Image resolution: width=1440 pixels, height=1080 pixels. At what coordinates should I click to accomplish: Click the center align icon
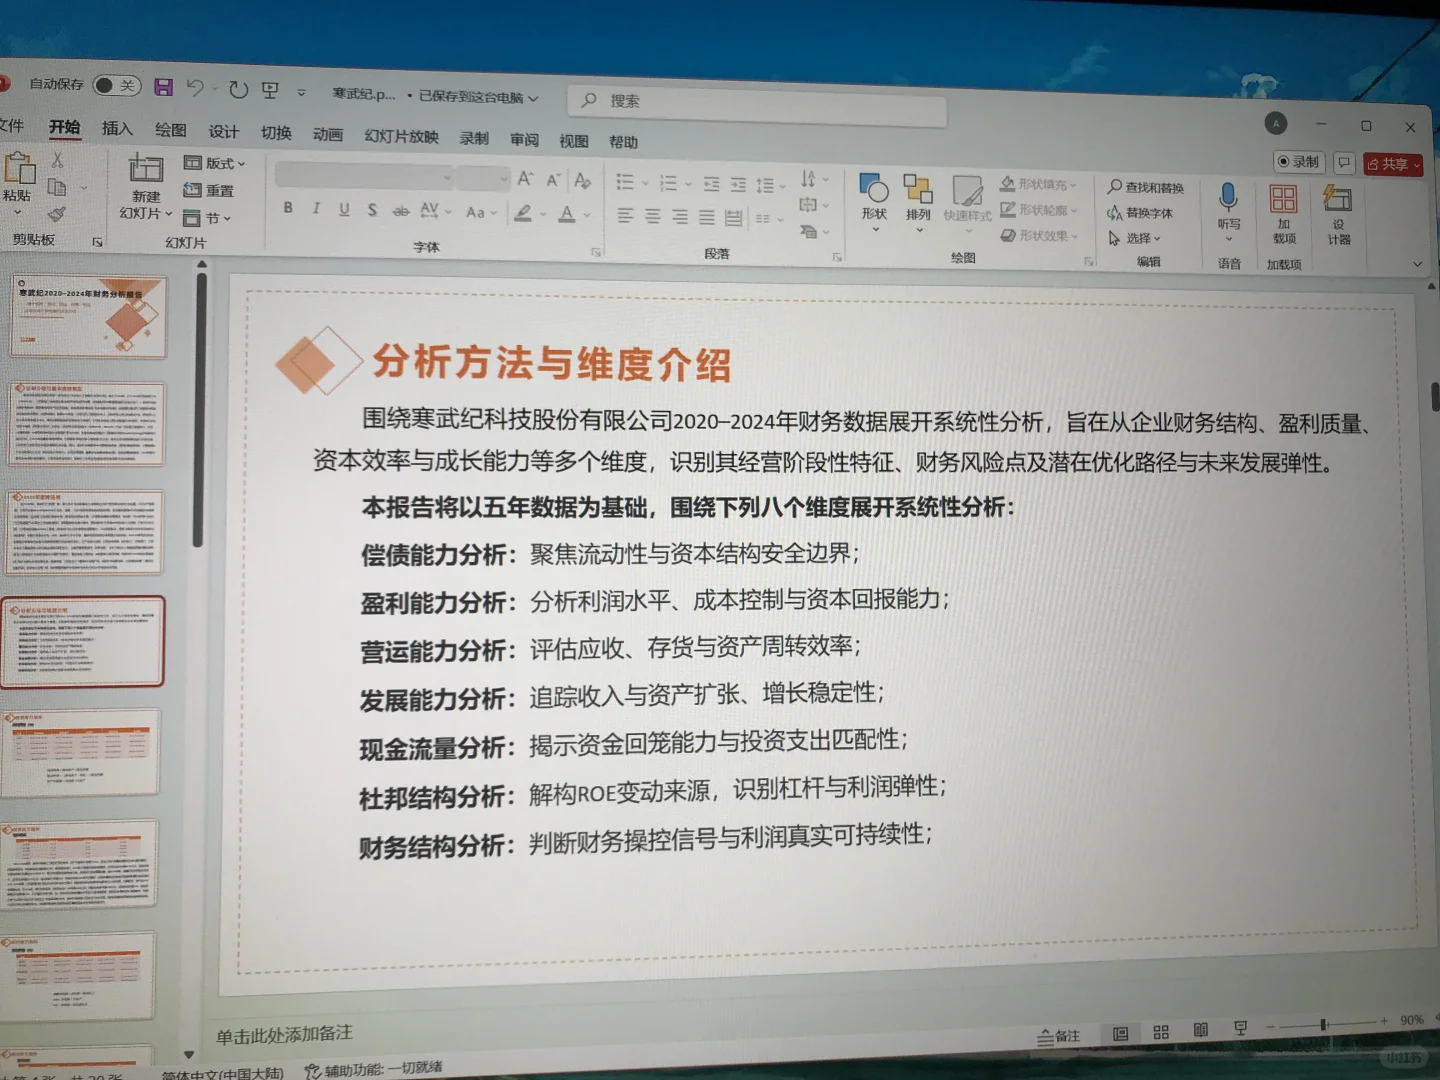pyautogui.click(x=651, y=214)
